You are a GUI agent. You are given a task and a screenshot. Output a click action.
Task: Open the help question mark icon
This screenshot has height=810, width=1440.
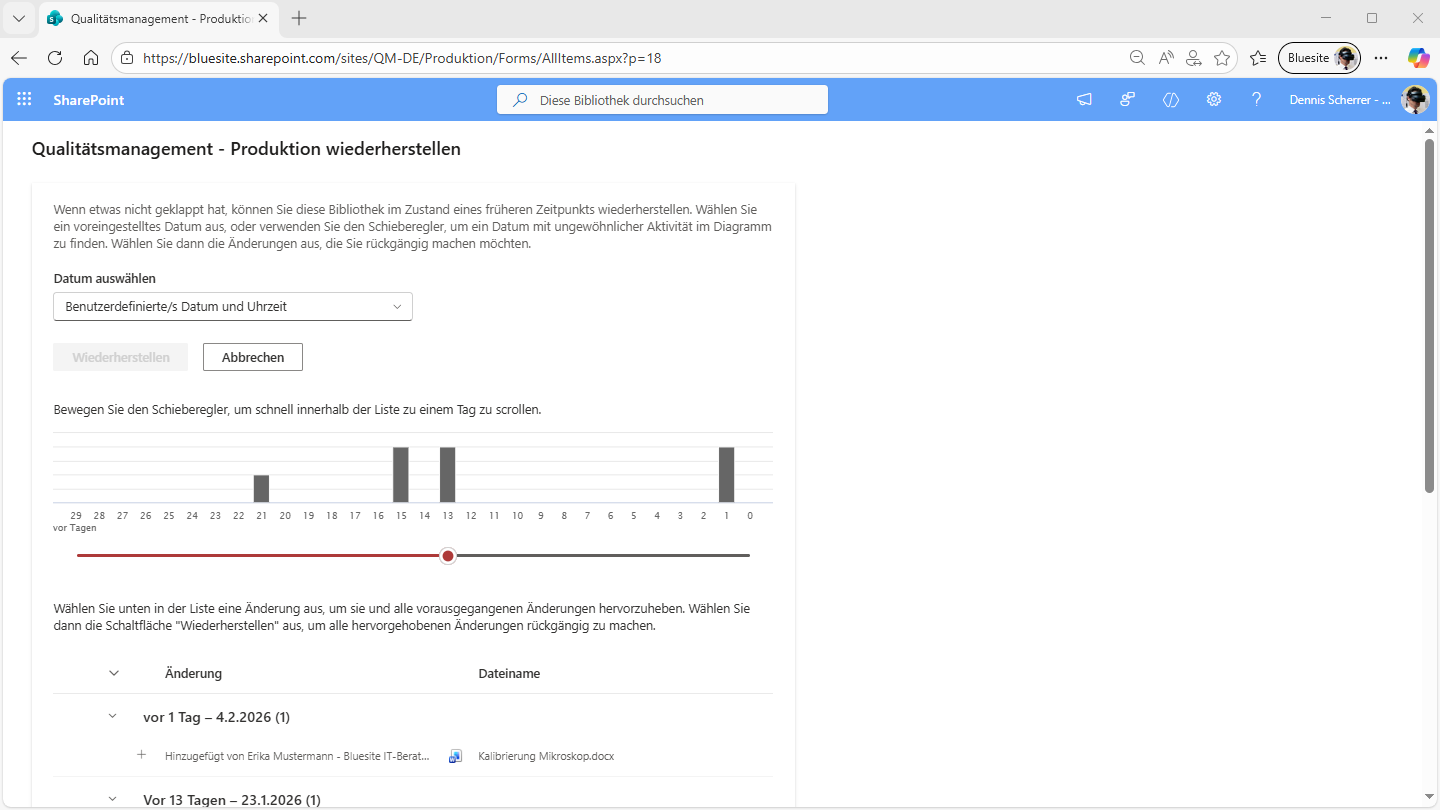(x=1256, y=100)
